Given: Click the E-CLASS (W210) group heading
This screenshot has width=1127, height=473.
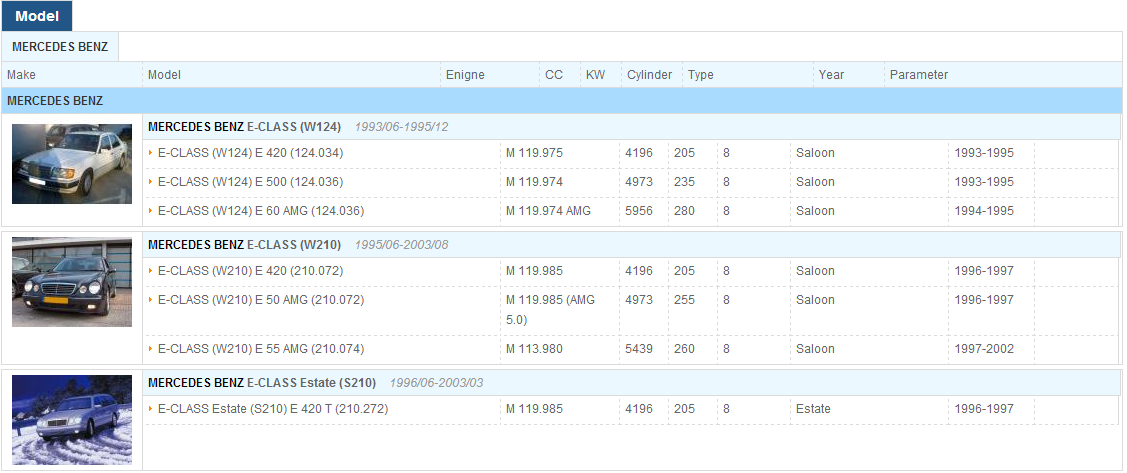Looking at the screenshot, I should coord(244,244).
